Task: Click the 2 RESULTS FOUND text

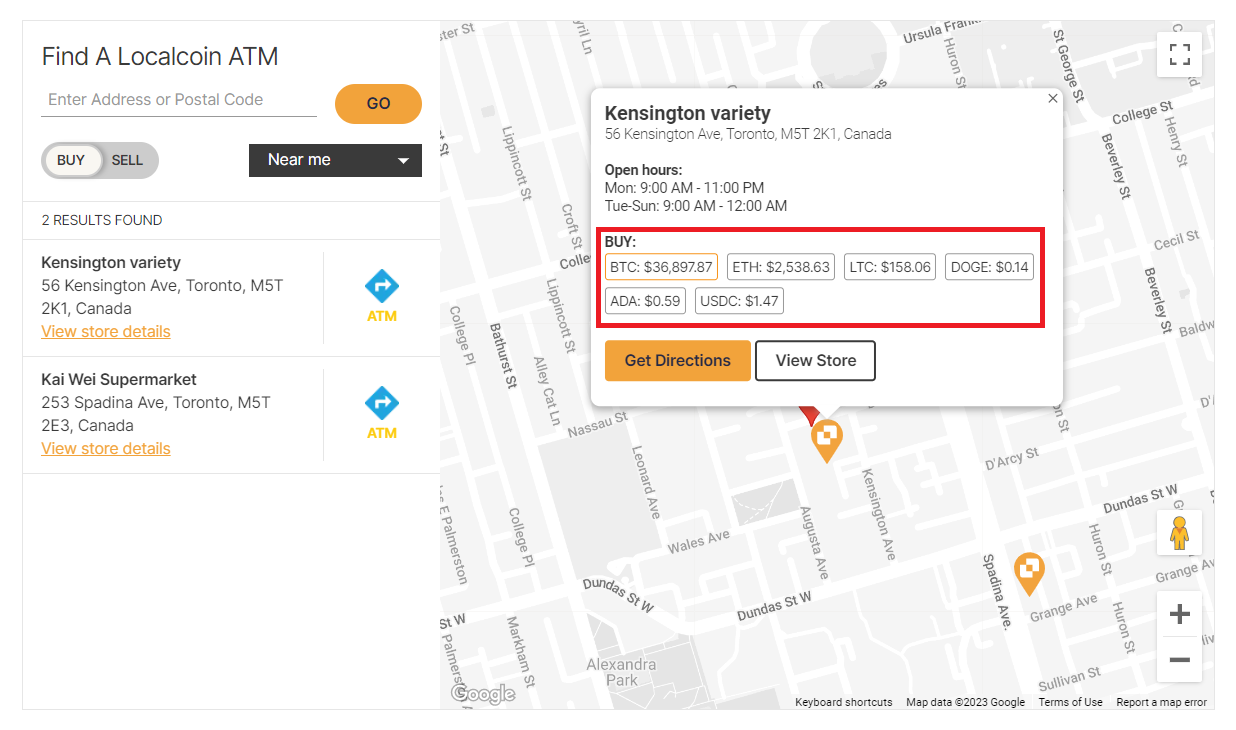Action: 102,220
